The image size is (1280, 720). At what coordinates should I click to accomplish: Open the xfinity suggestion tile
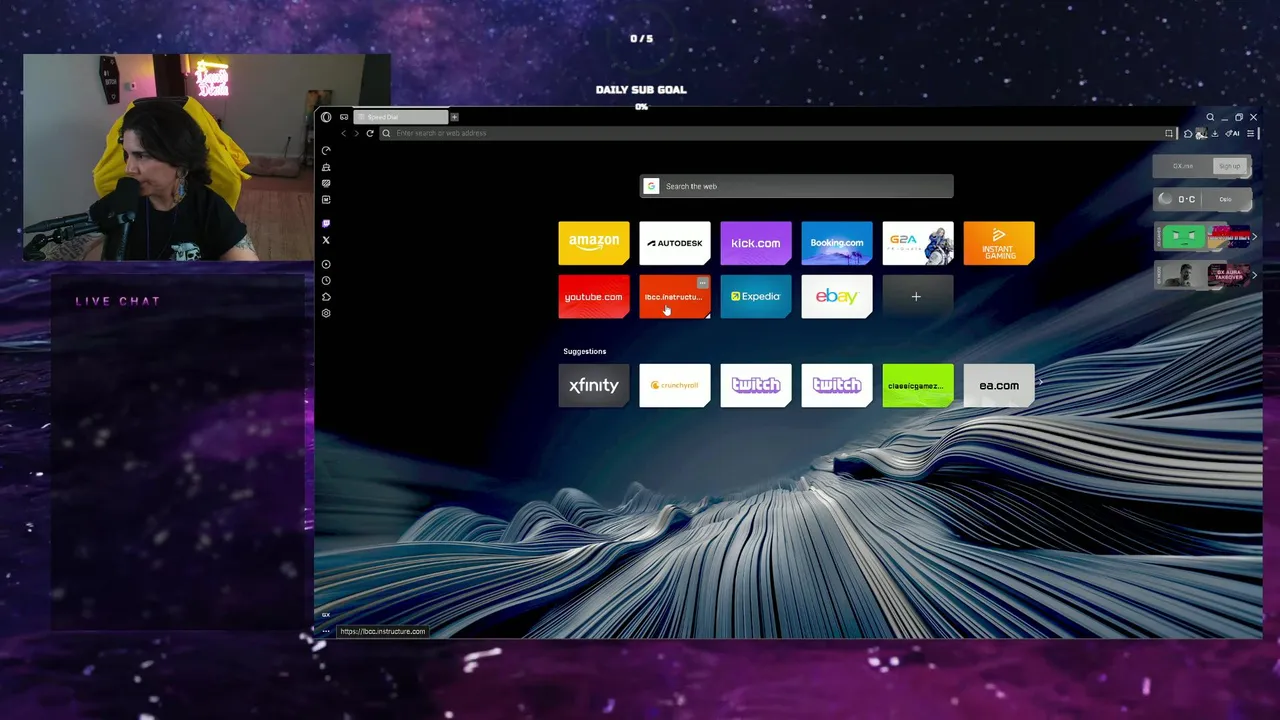click(594, 385)
